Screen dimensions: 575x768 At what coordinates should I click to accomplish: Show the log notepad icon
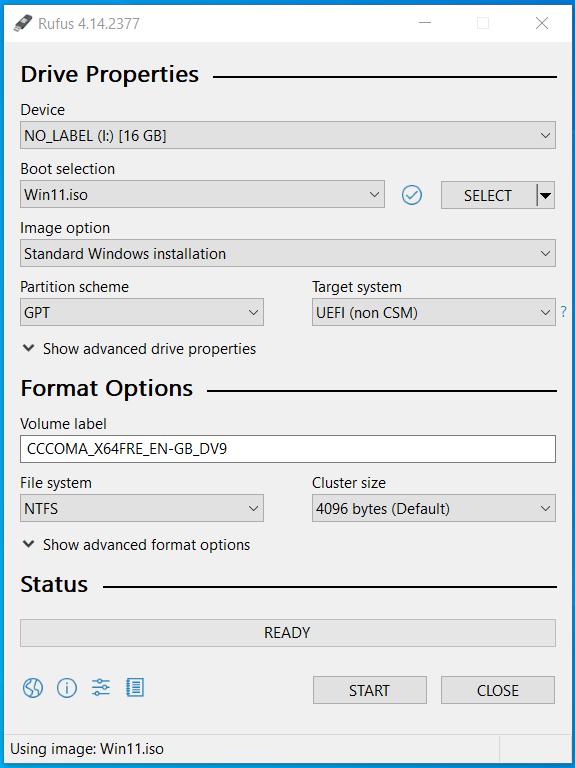click(135, 688)
